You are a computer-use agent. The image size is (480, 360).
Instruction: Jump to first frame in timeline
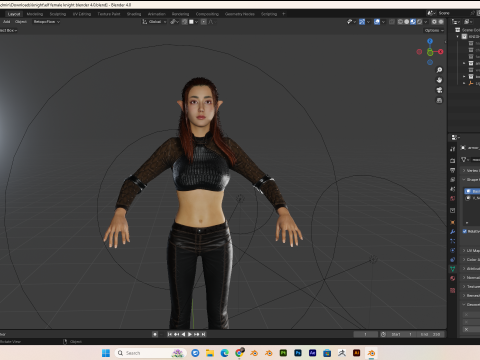click(170, 334)
